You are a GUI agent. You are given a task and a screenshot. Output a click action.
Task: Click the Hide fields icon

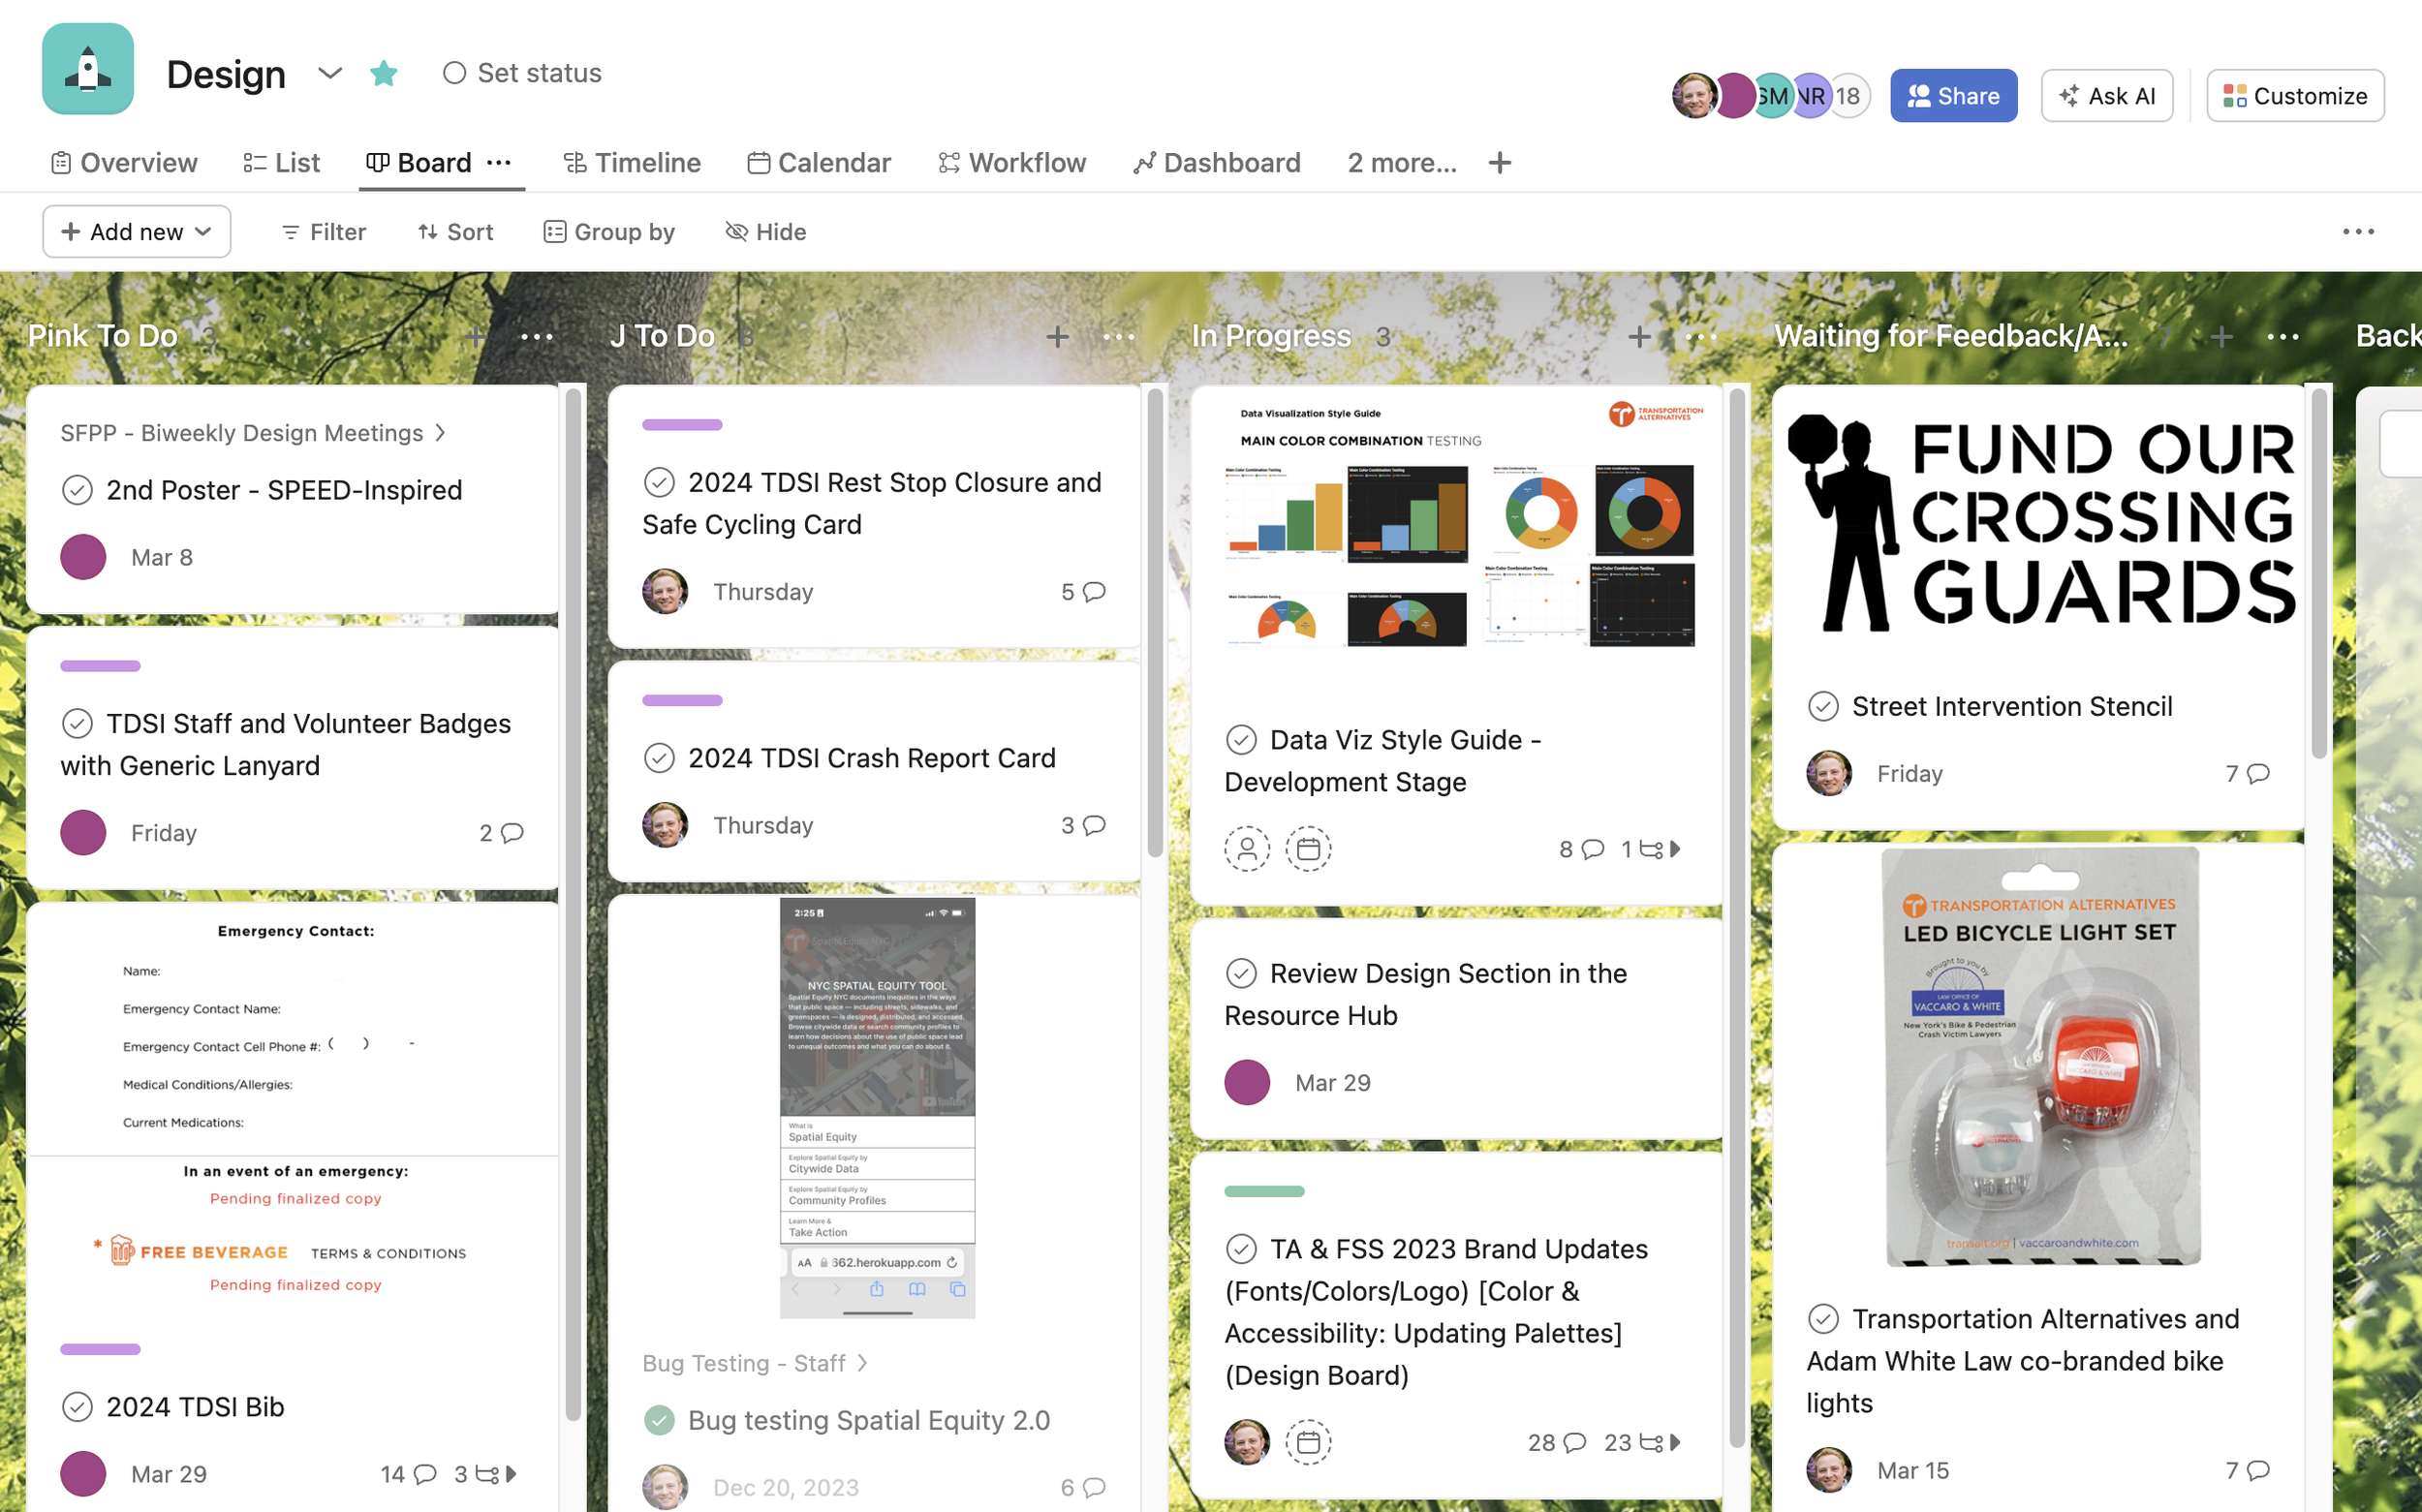[x=737, y=231]
